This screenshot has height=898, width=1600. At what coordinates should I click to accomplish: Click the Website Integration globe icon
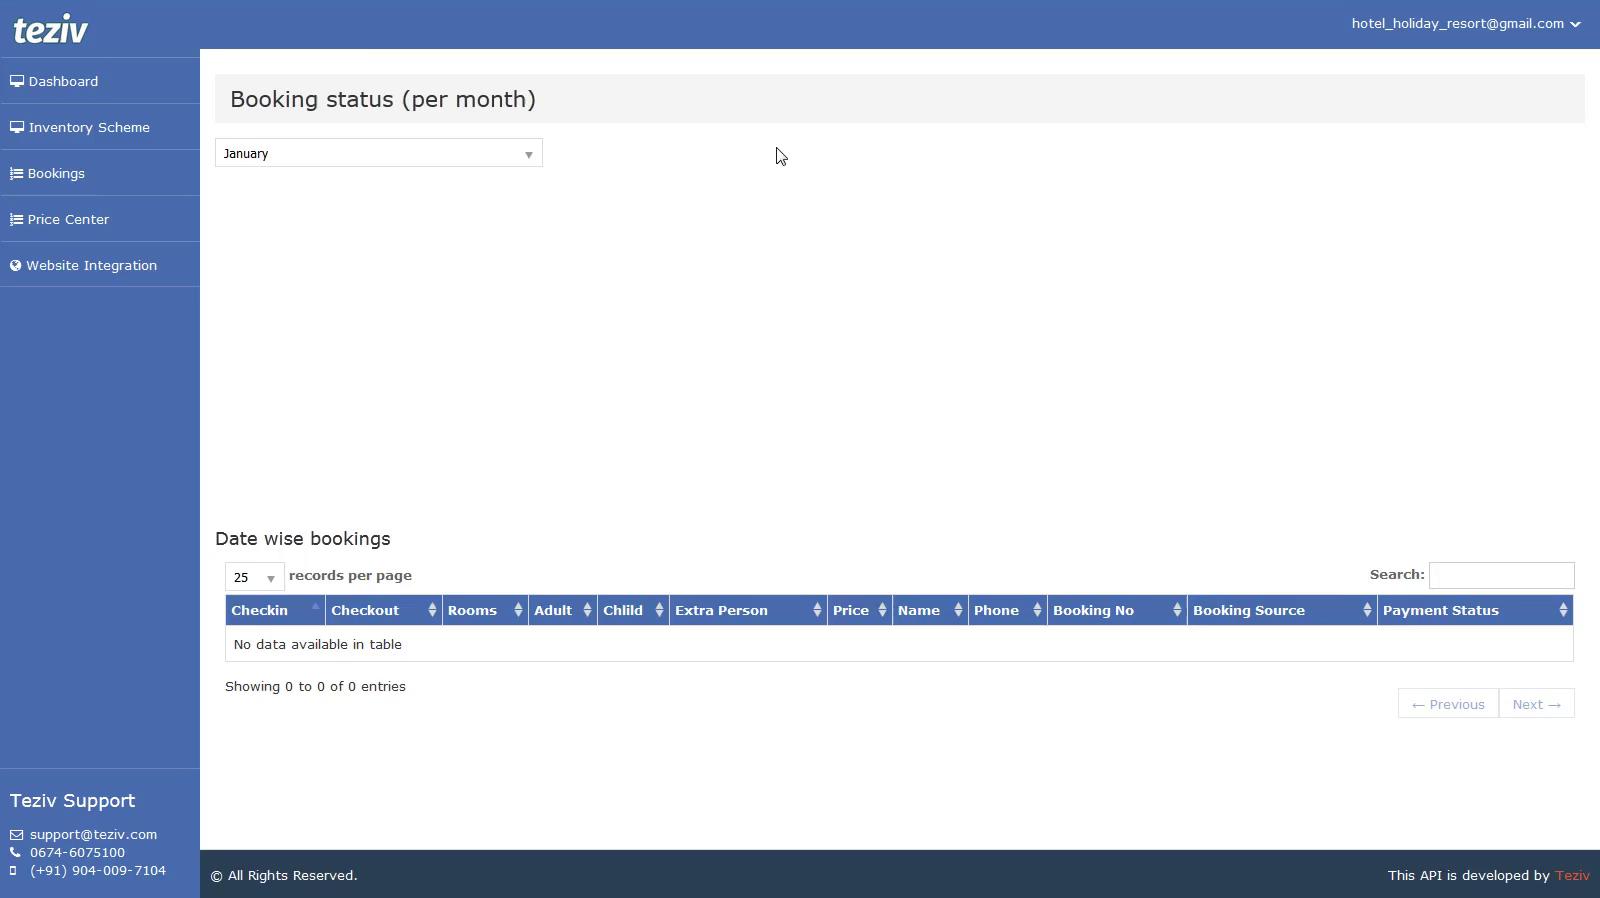16,265
